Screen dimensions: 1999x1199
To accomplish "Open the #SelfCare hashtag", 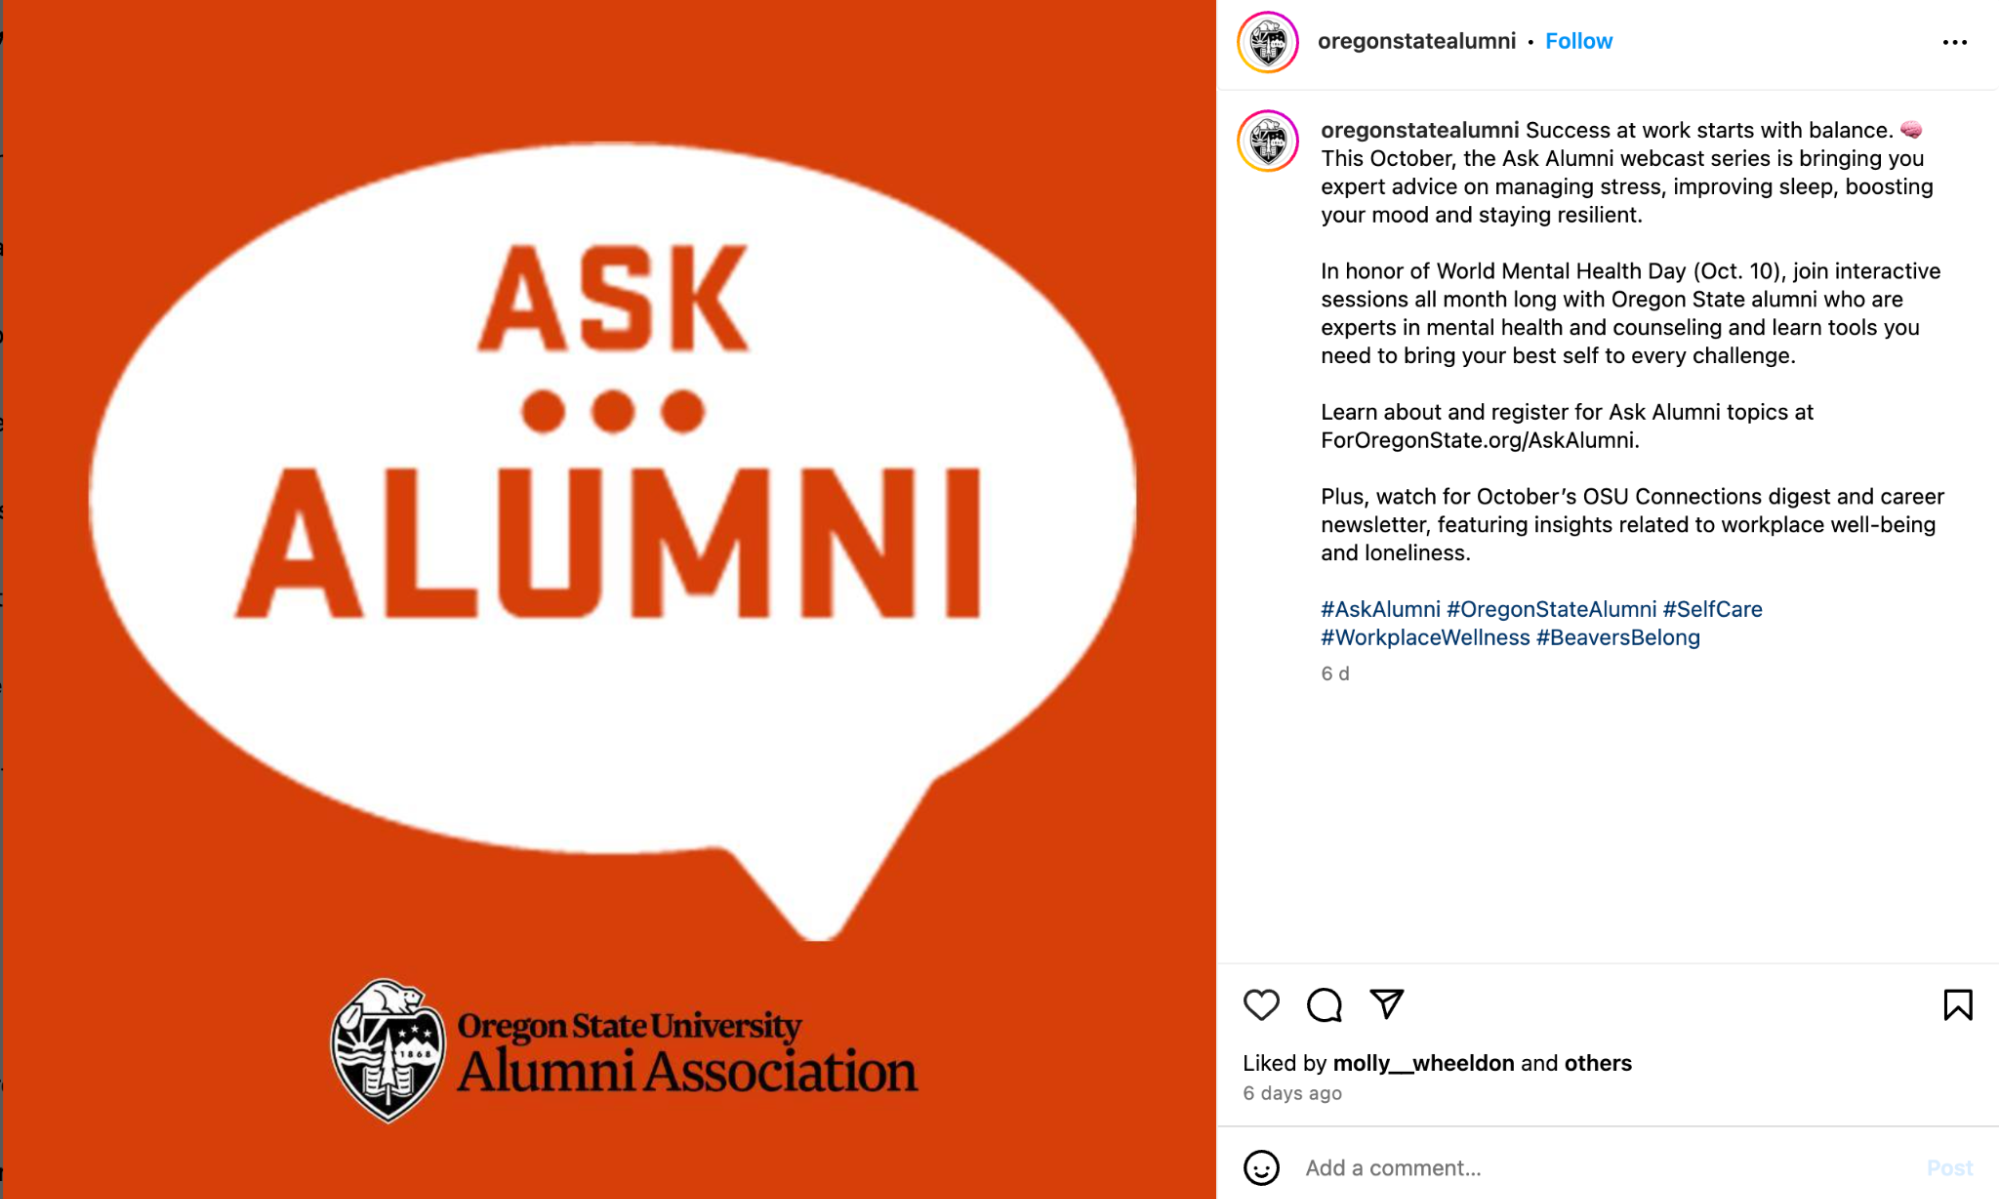I will pyautogui.click(x=1712, y=609).
